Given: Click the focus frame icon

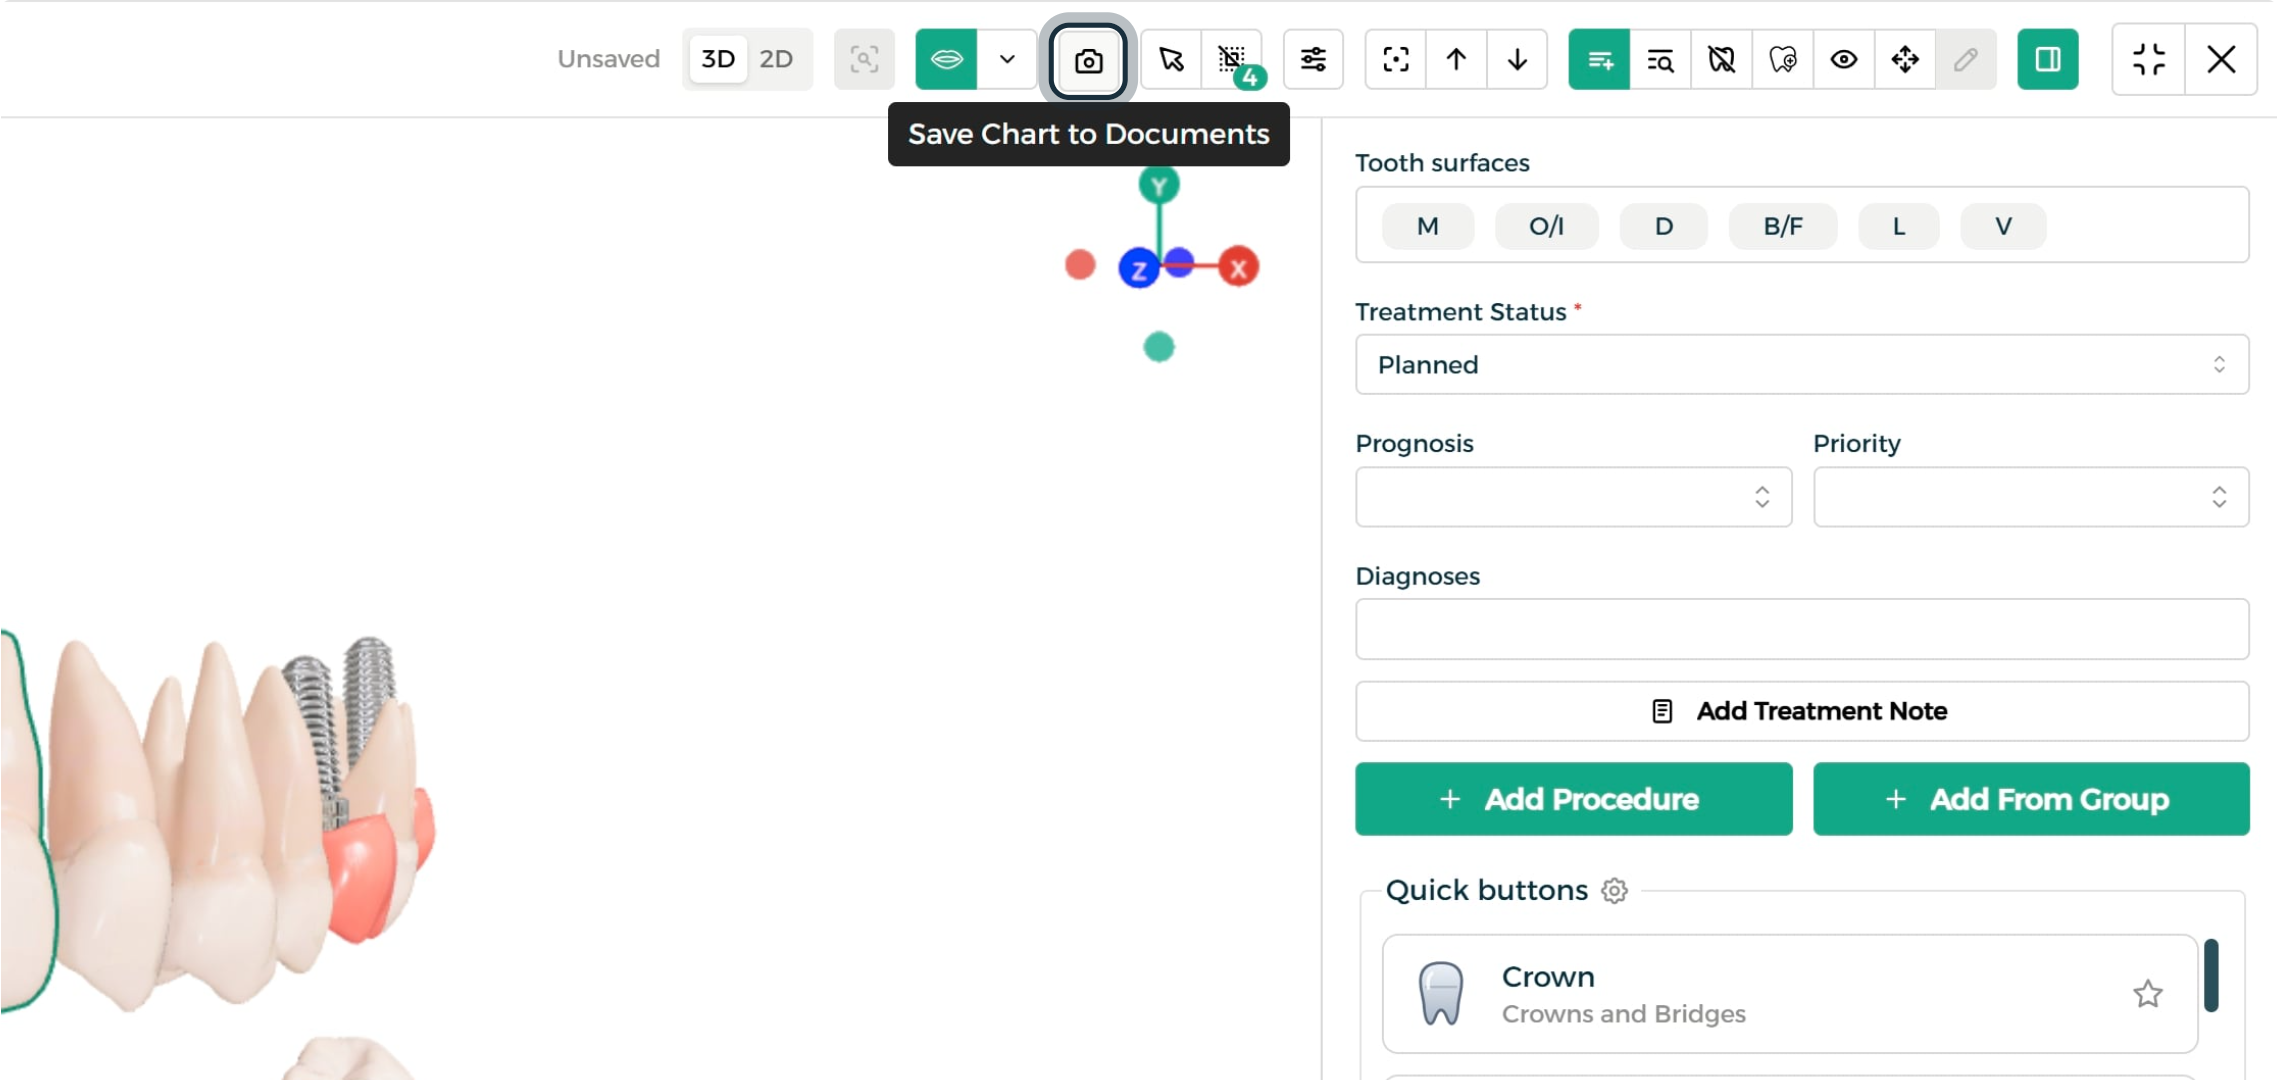Looking at the screenshot, I should pyautogui.click(x=1396, y=60).
